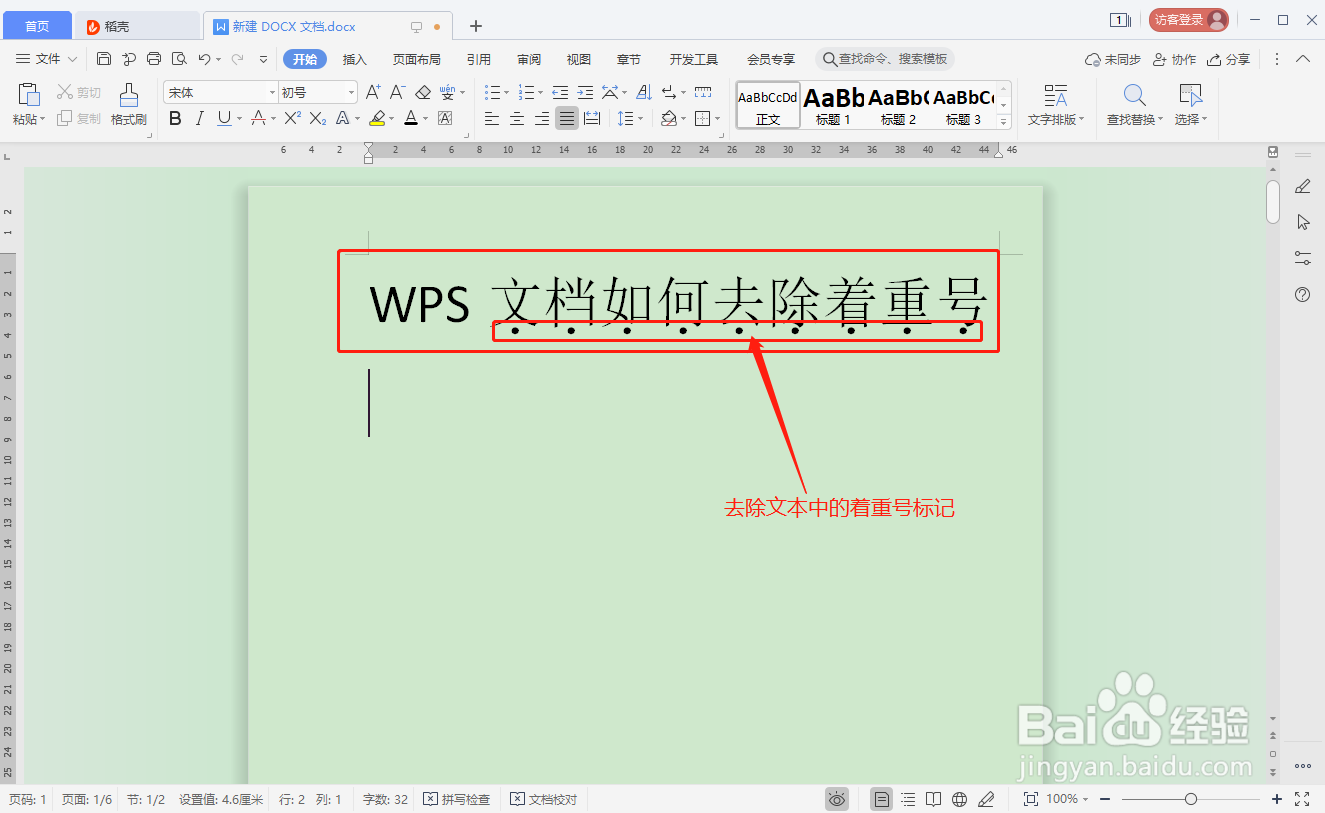The image size is (1325, 813).
Task: Toggle eye protection mode in status bar
Action: tap(837, 799)
